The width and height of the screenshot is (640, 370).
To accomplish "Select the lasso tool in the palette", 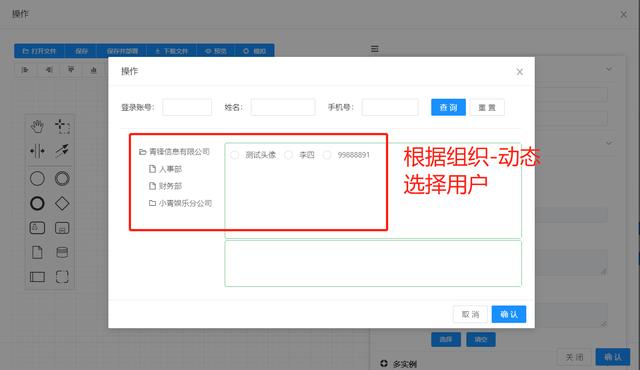I will [62, 126].
